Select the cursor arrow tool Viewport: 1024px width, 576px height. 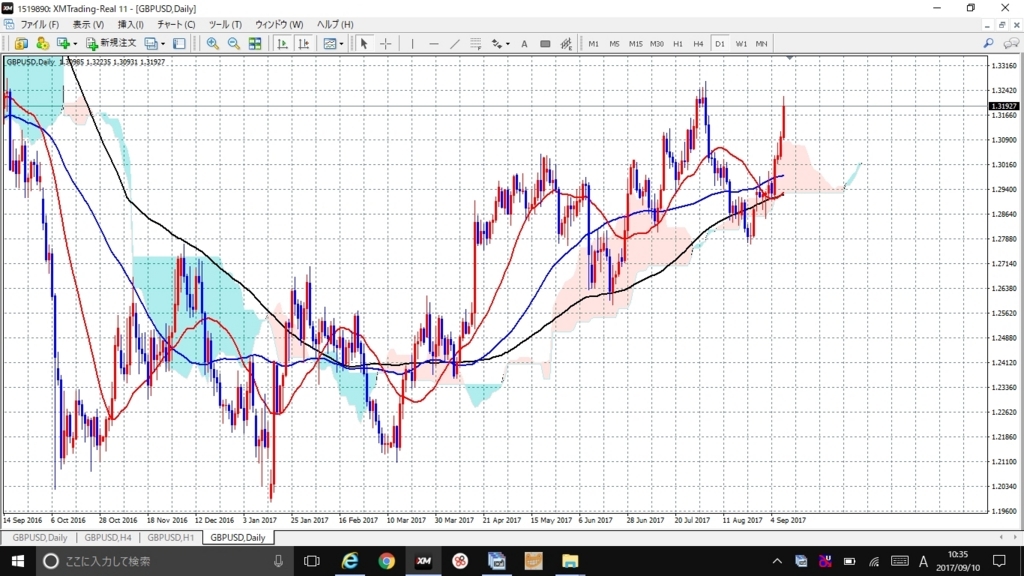pyautogui.click(x=364, y=44)
